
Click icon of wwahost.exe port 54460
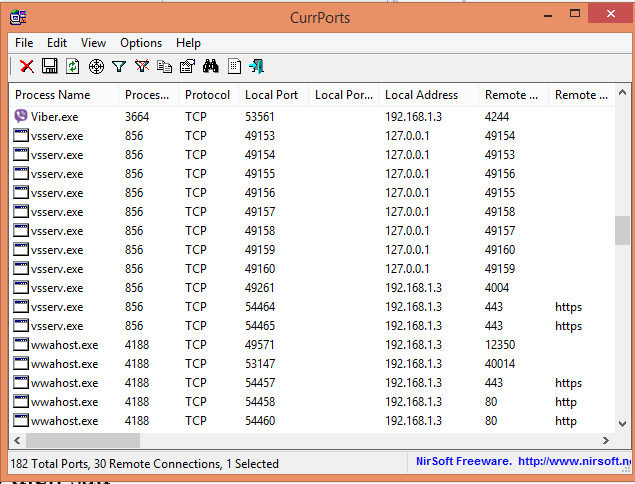click(x=21, y=420)
